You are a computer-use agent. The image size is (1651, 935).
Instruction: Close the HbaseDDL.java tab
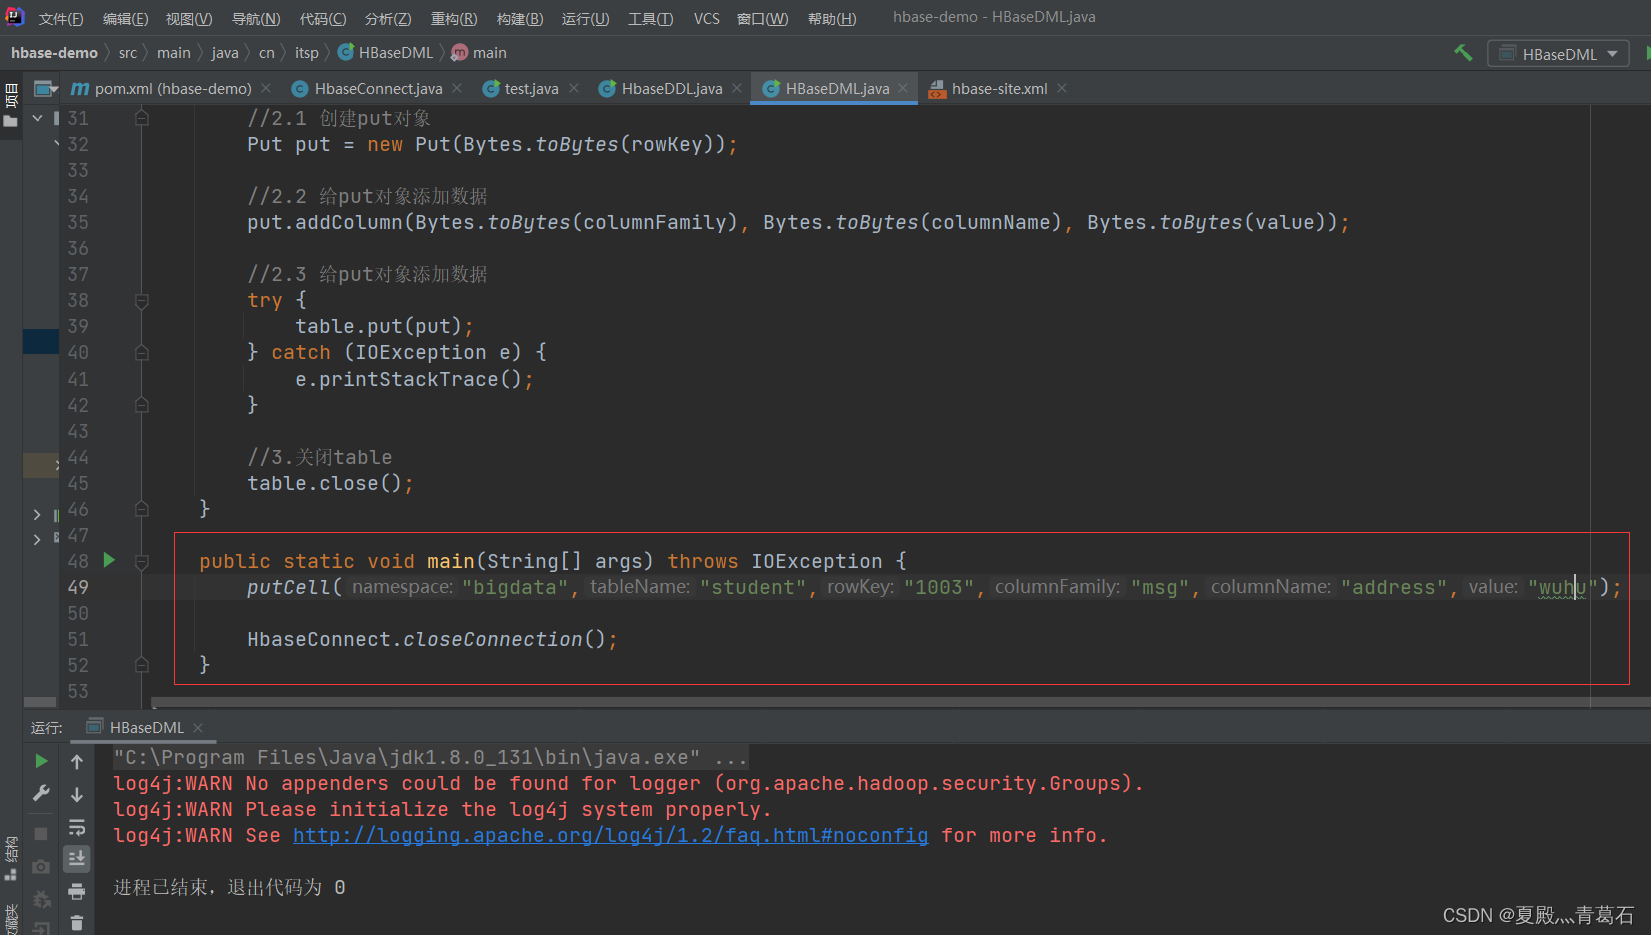click(x=737, y=88)
